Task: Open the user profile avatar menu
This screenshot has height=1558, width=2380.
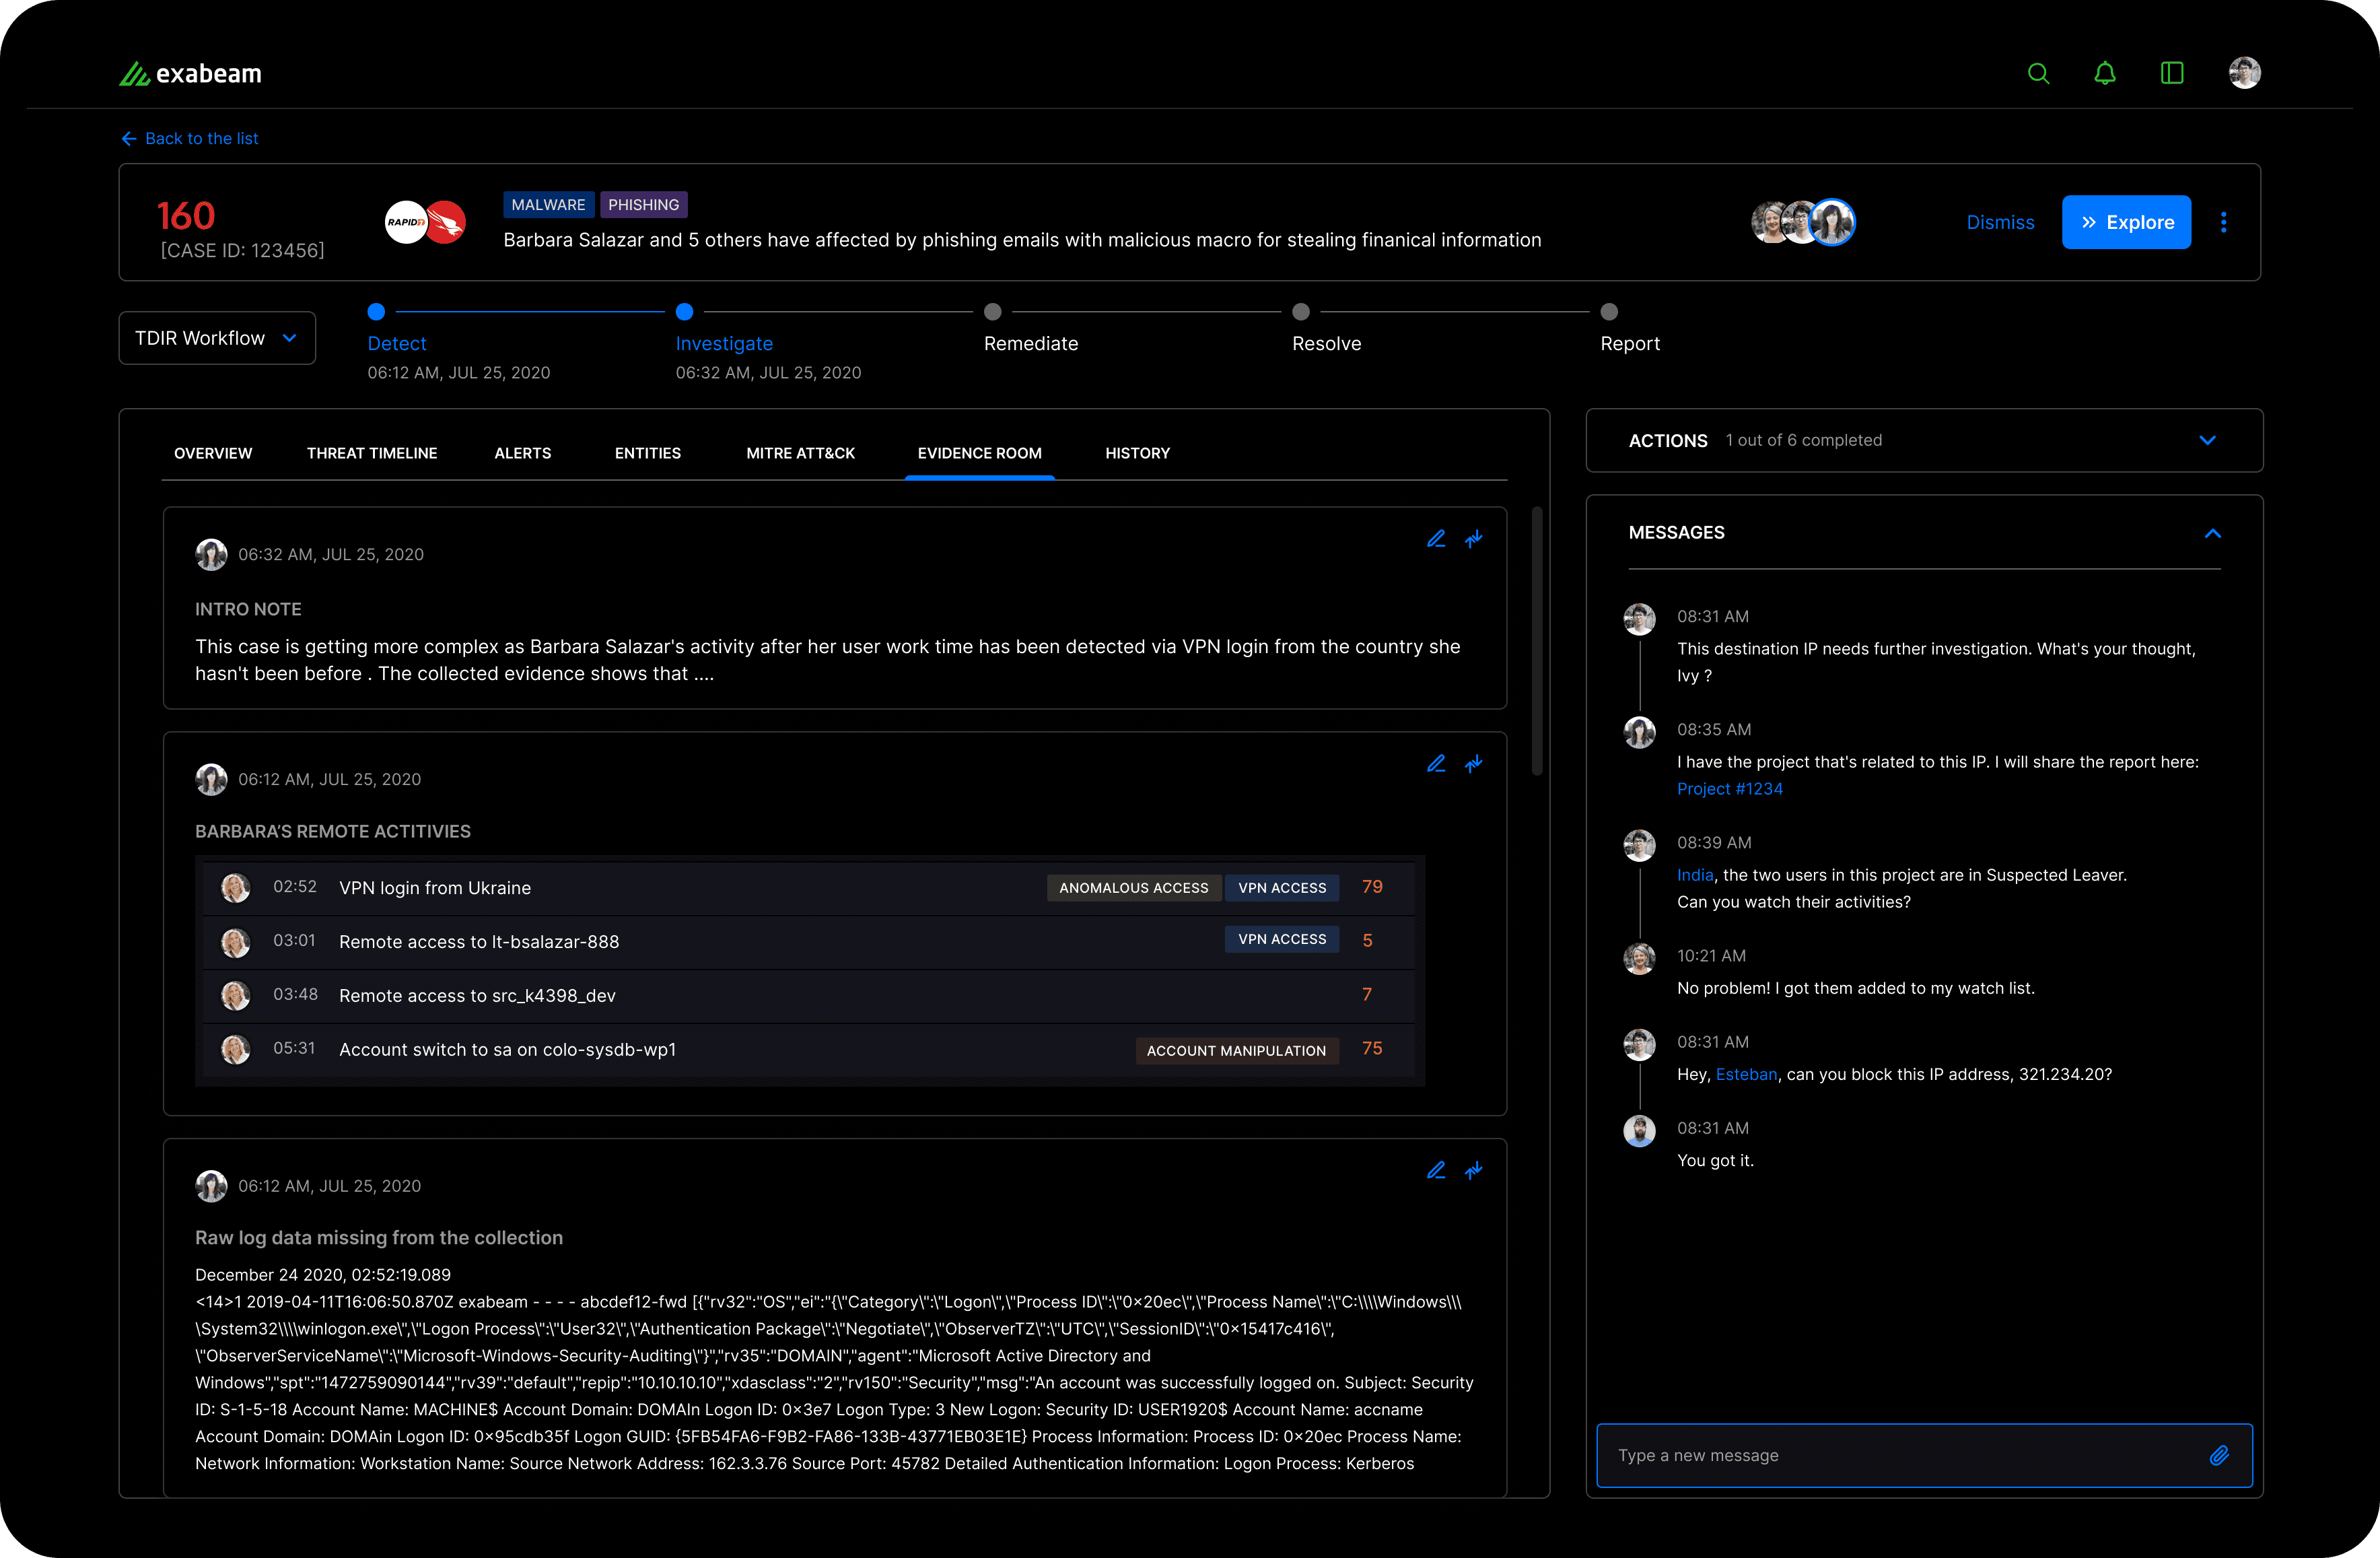Action: tap(2245, 73)
